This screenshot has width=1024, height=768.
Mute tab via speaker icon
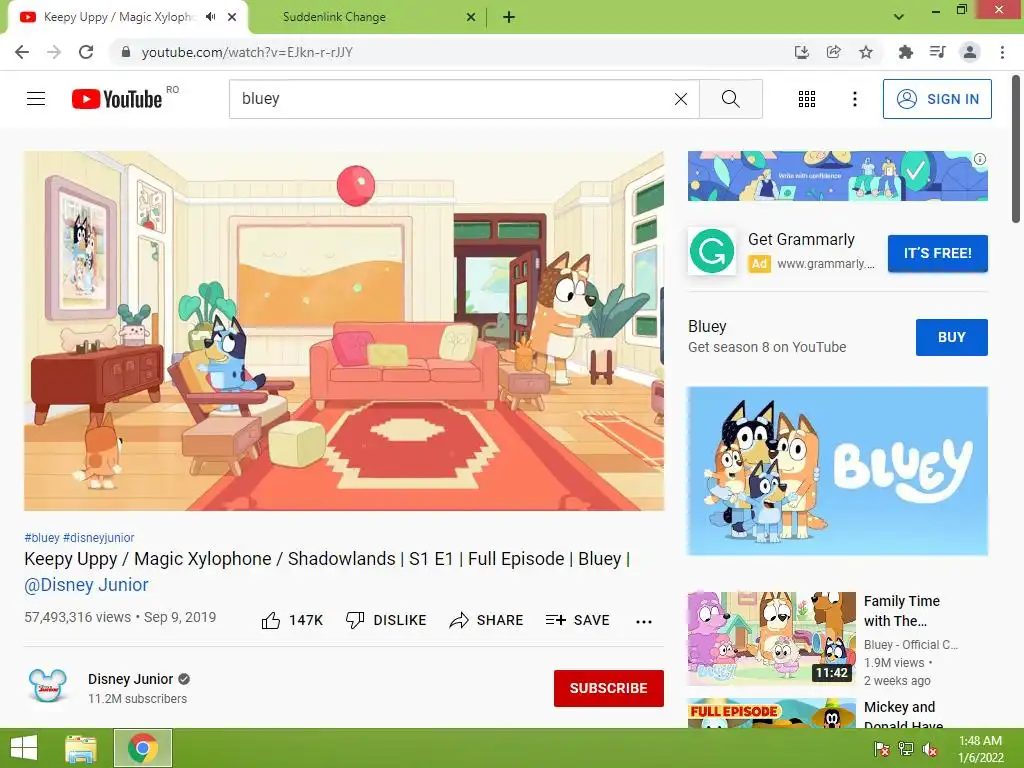pos(210,17)
